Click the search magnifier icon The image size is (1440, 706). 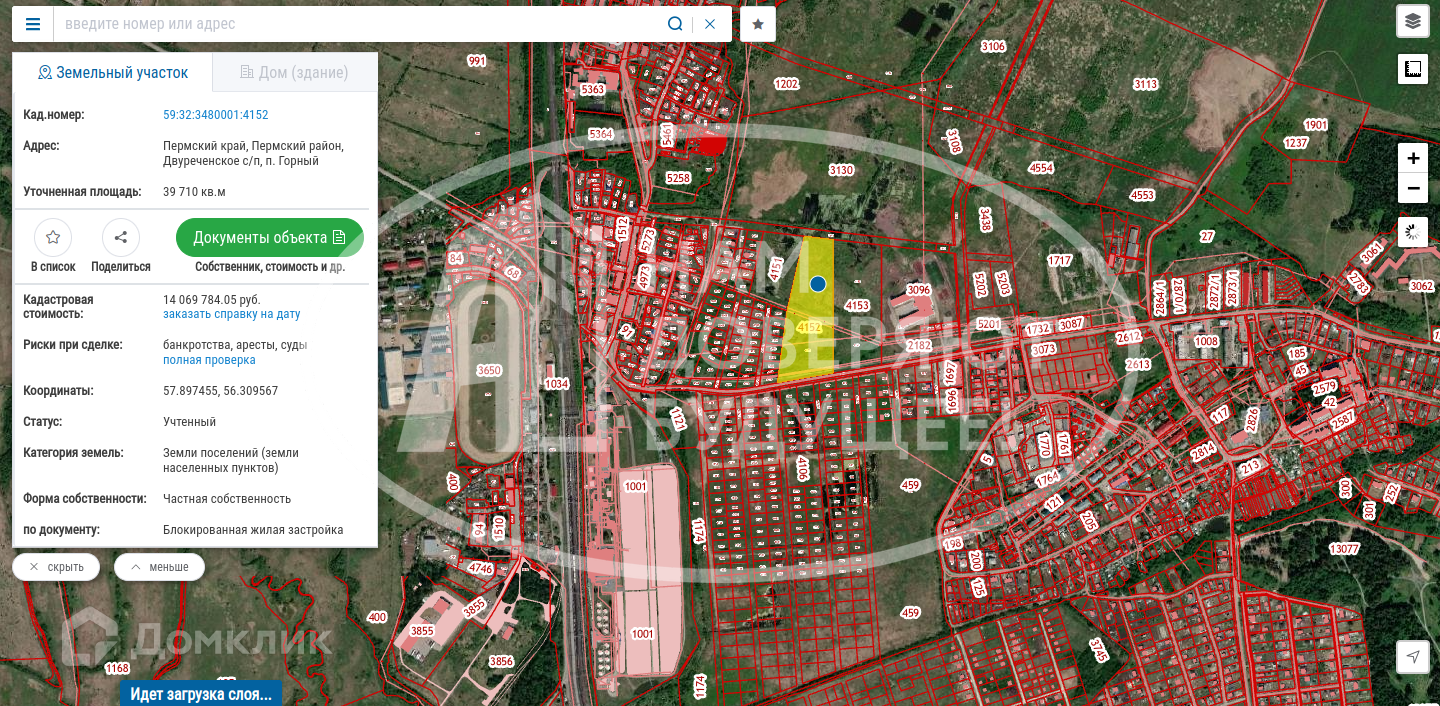(x=675, y=24)
